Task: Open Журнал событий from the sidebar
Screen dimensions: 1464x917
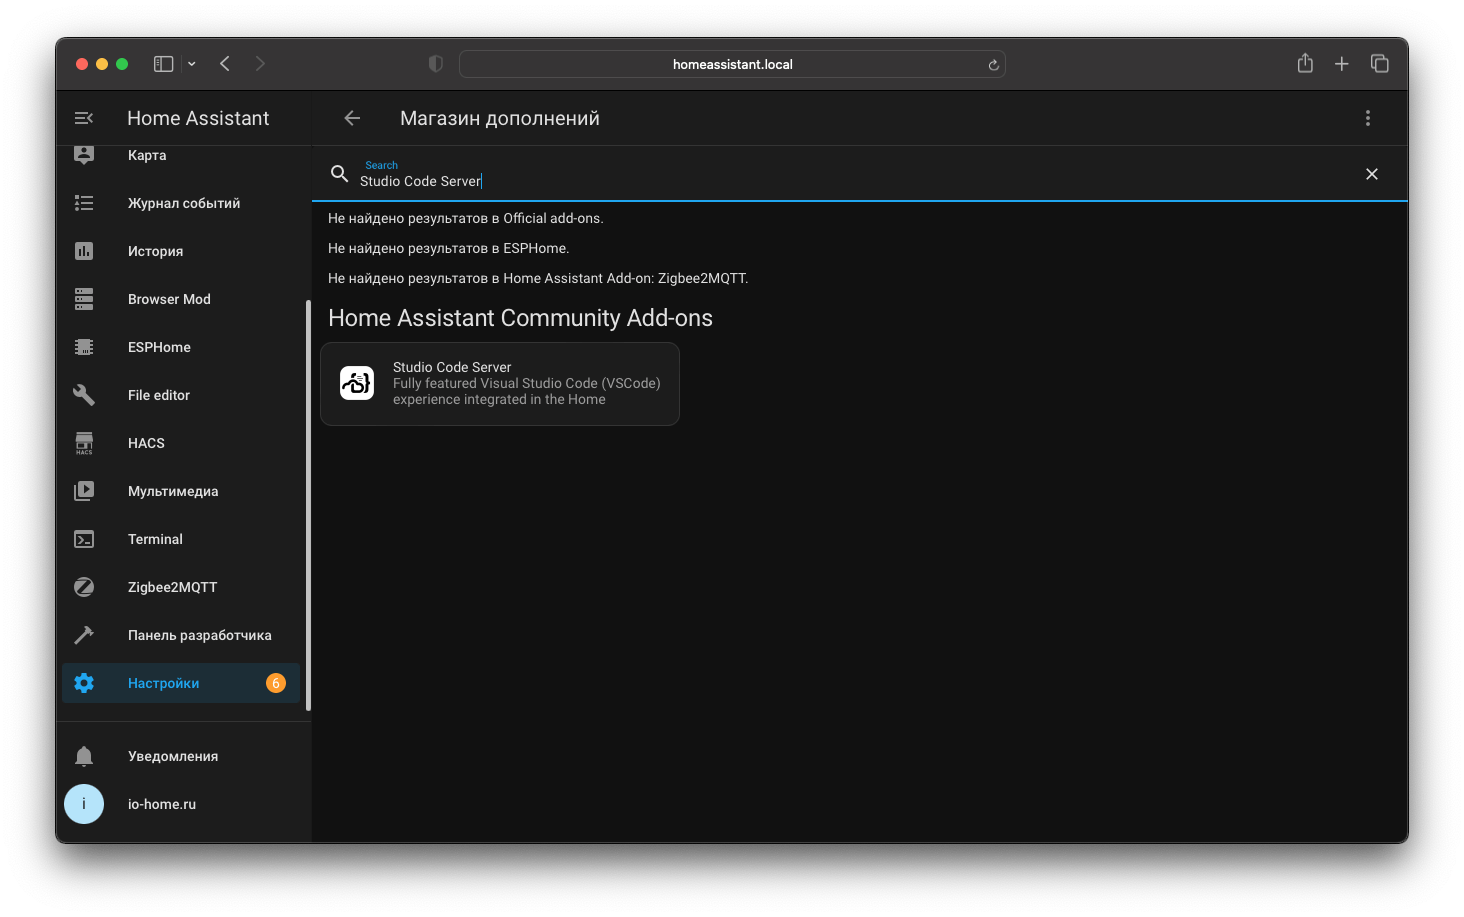Action: point(184,203)
